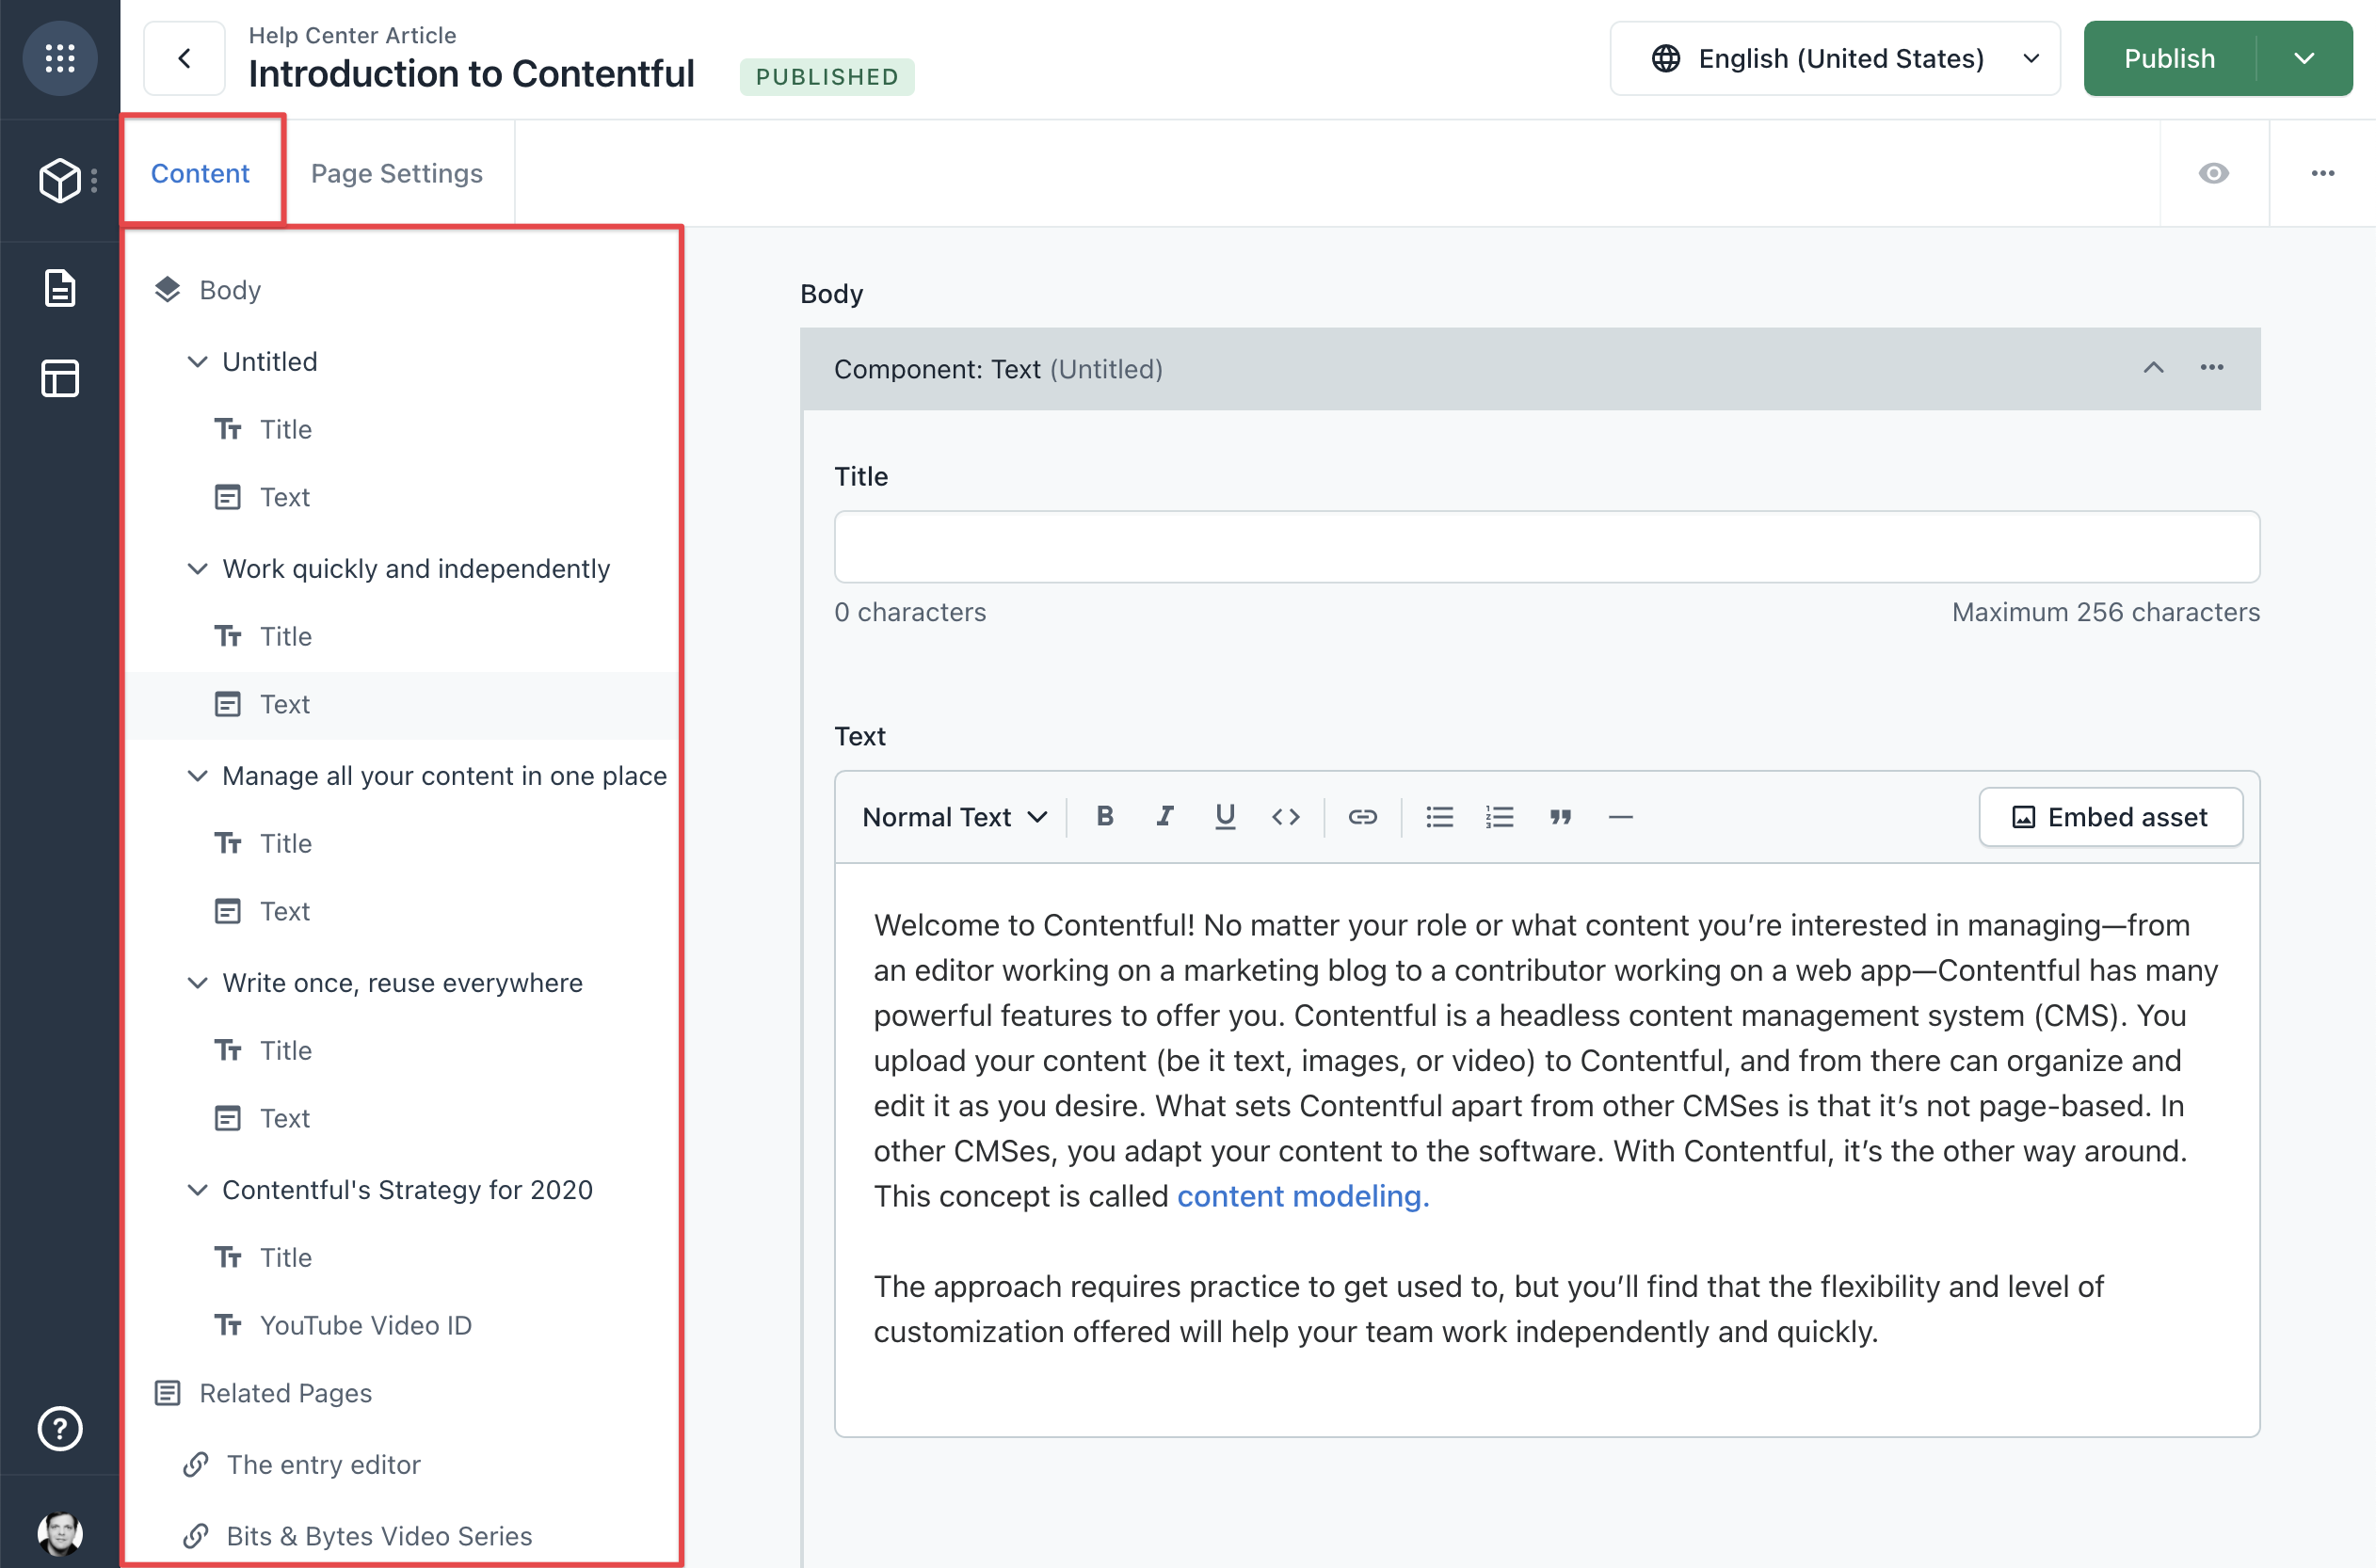
Task: Open the content modeling link
Action: (x=1301, y=1195)
